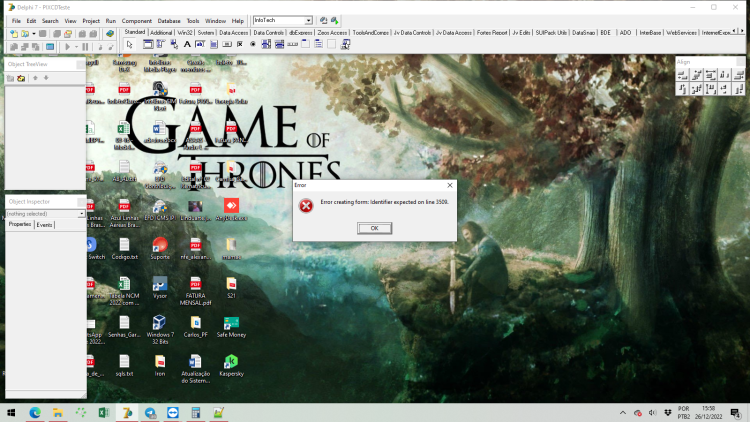750x422 pixels.
Task: Switch to Object Inspector Events tab
Action: [x=44, y=225]
